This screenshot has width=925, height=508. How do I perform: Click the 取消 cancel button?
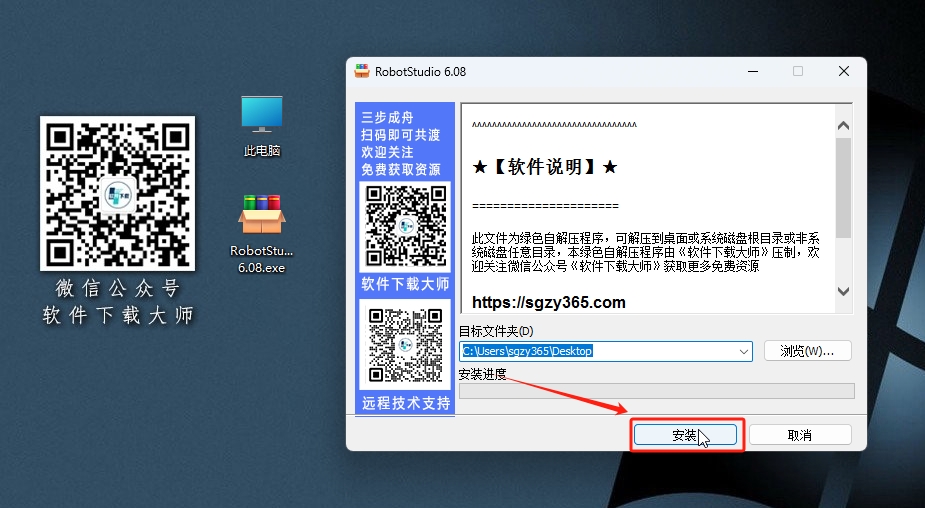point(800,435)
